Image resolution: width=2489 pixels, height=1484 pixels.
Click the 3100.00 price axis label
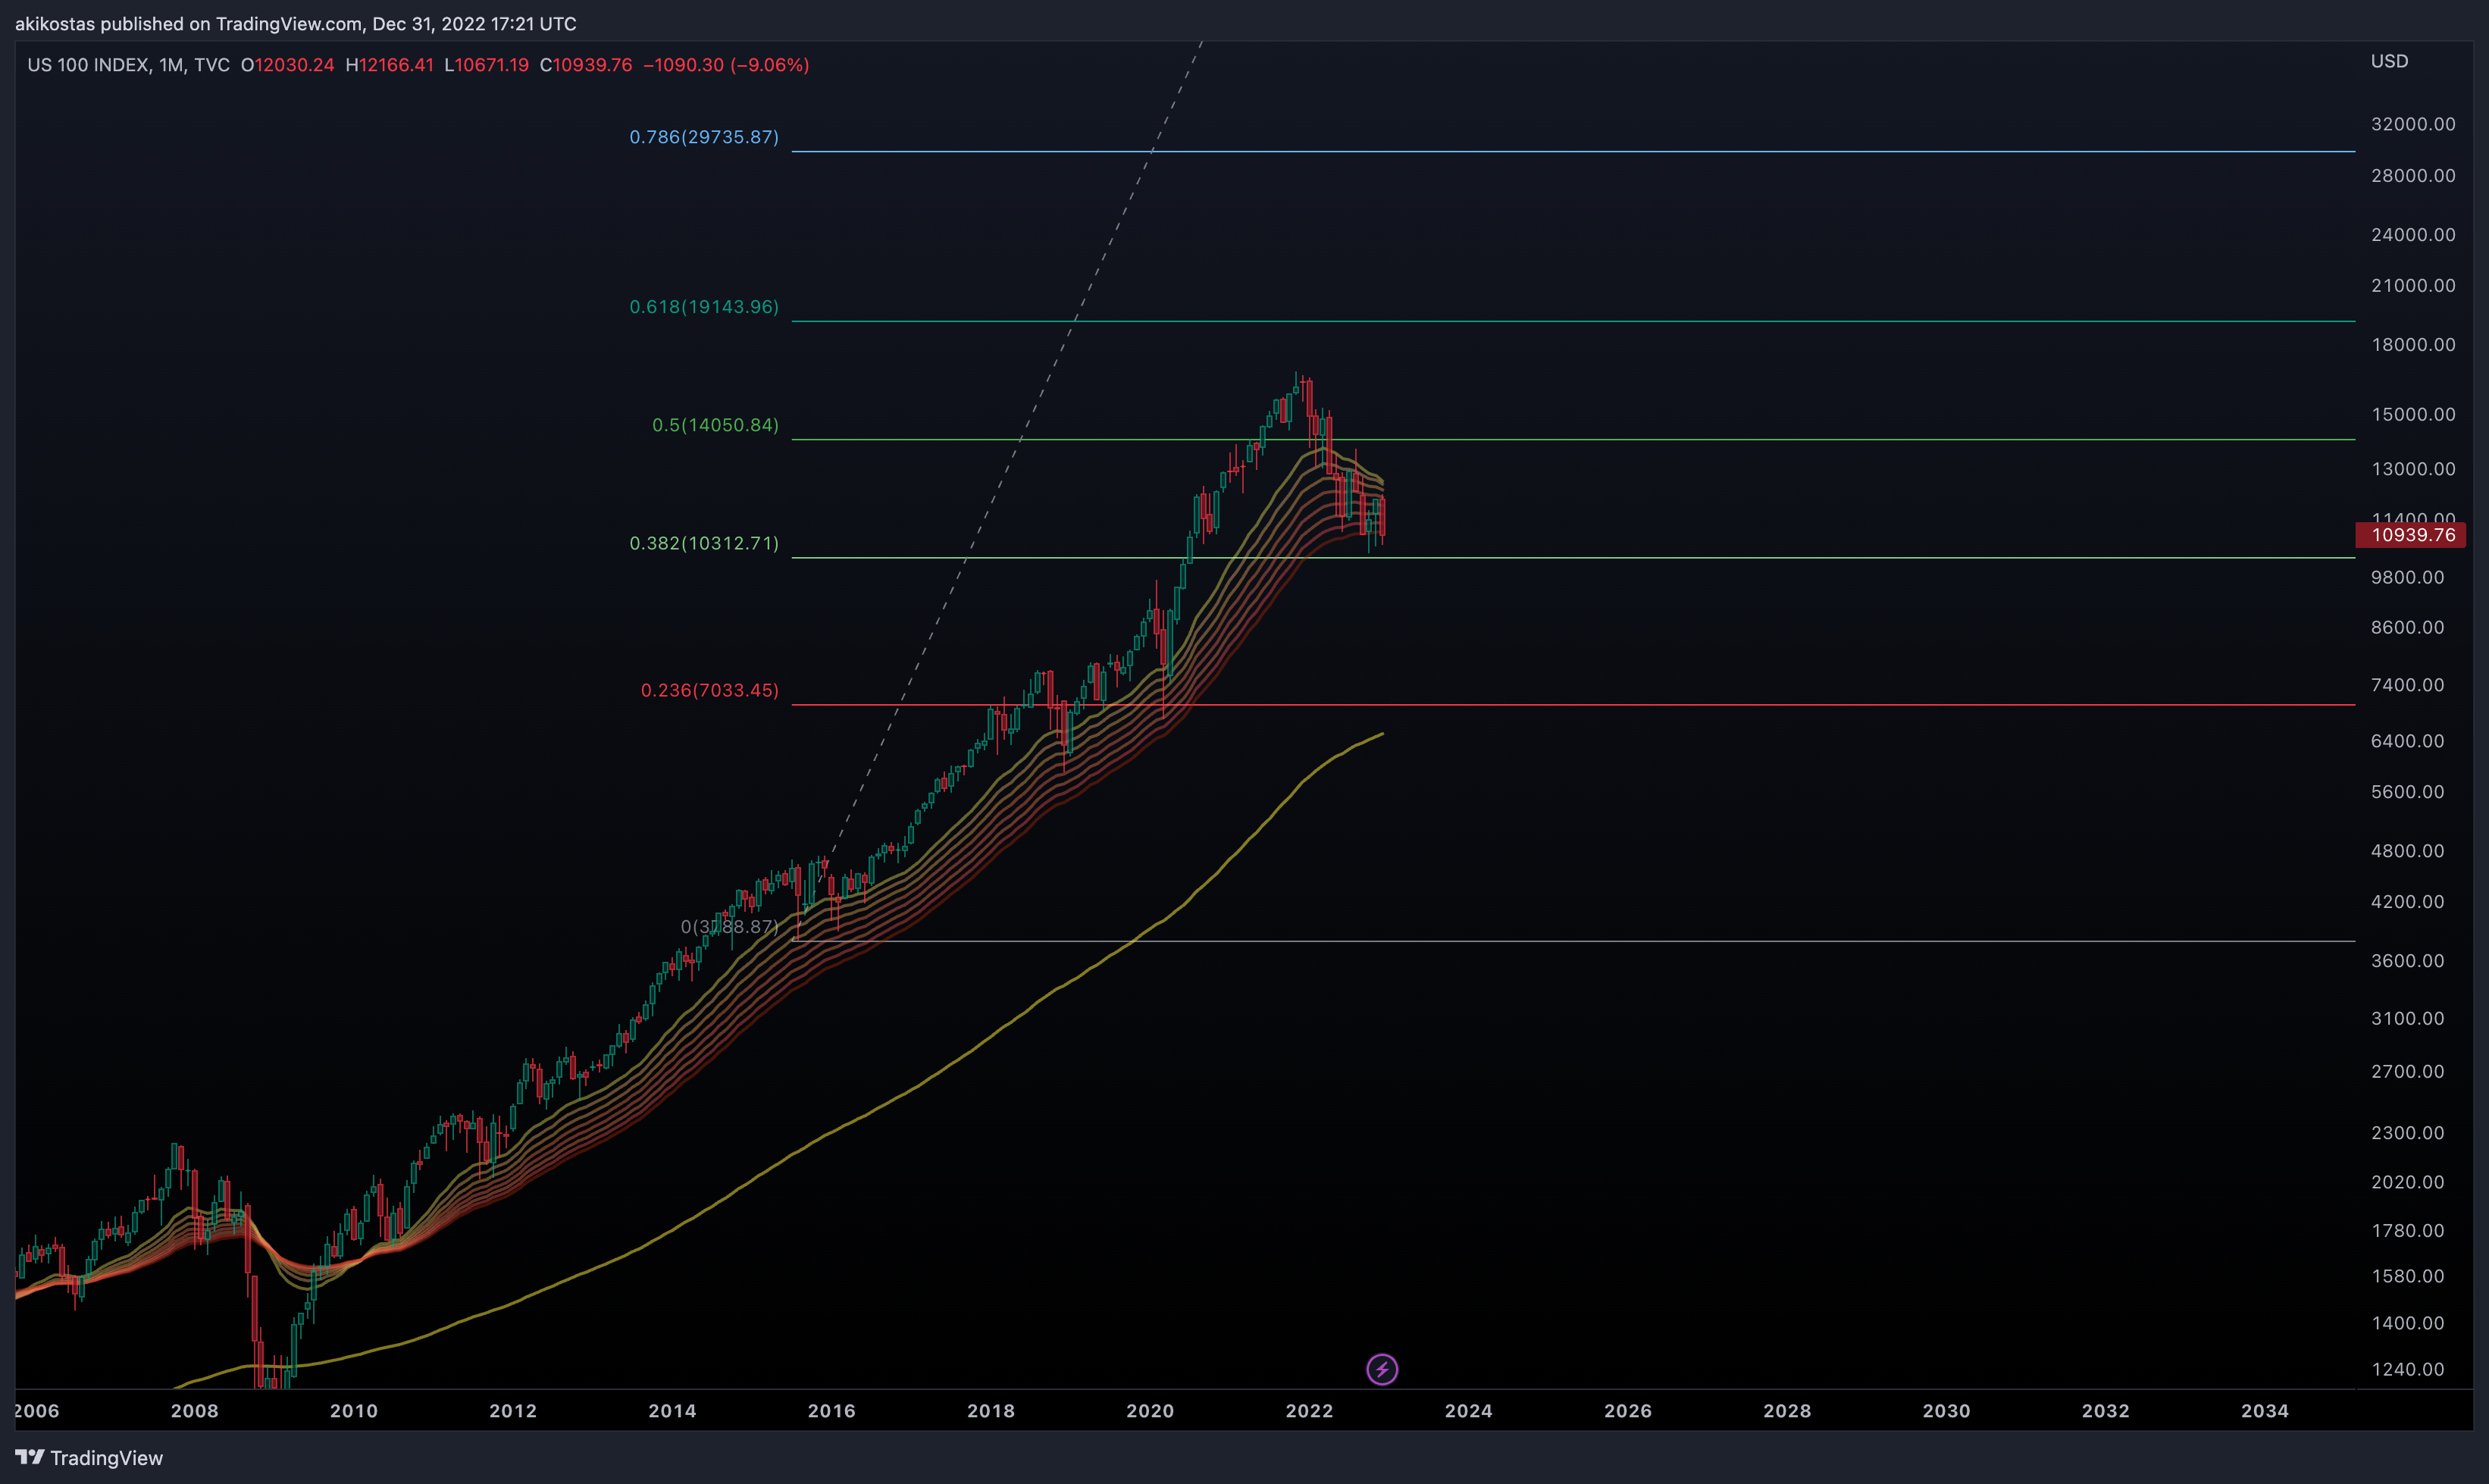(x=2407, y=1019)
